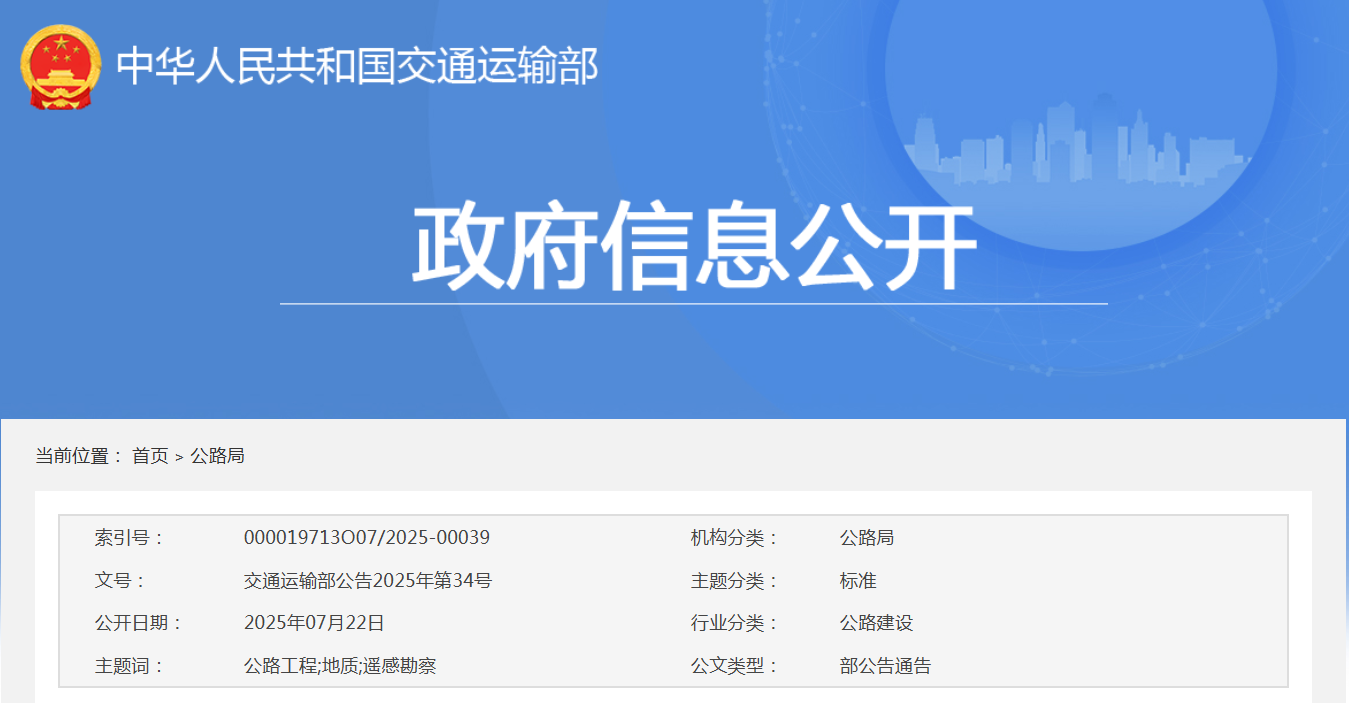
Task: Open 公路局 breadcrumb link
Action: 217,456
